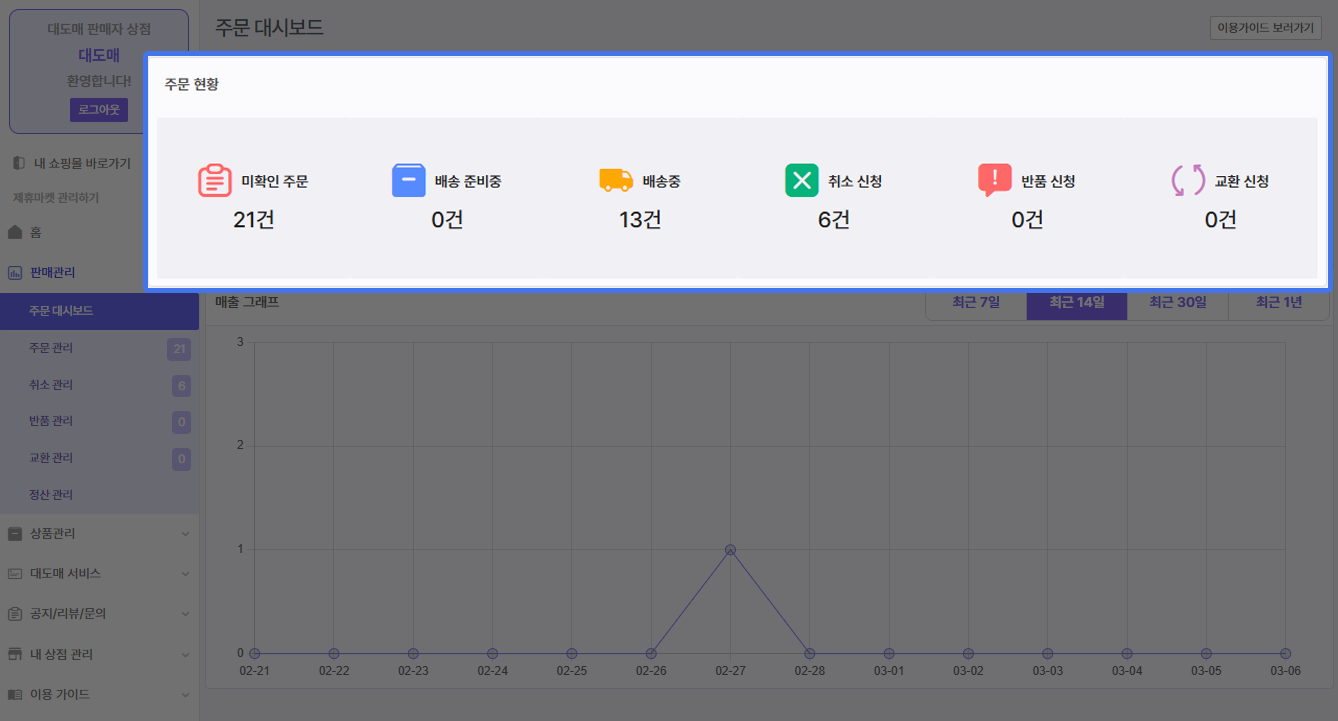Expand the 내 상점 관리 section

[99, 654]
